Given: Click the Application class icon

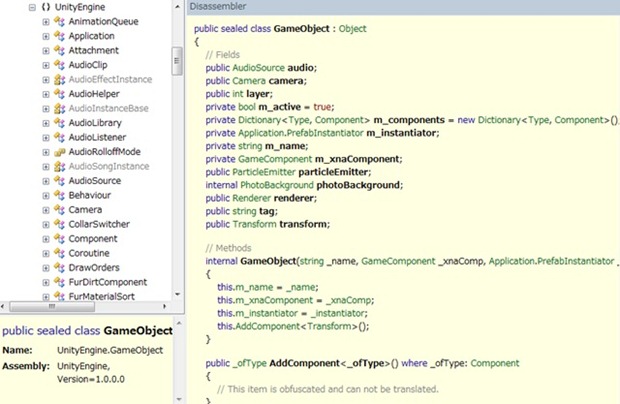Looking at the screenshot, I should tap(59, 36).
